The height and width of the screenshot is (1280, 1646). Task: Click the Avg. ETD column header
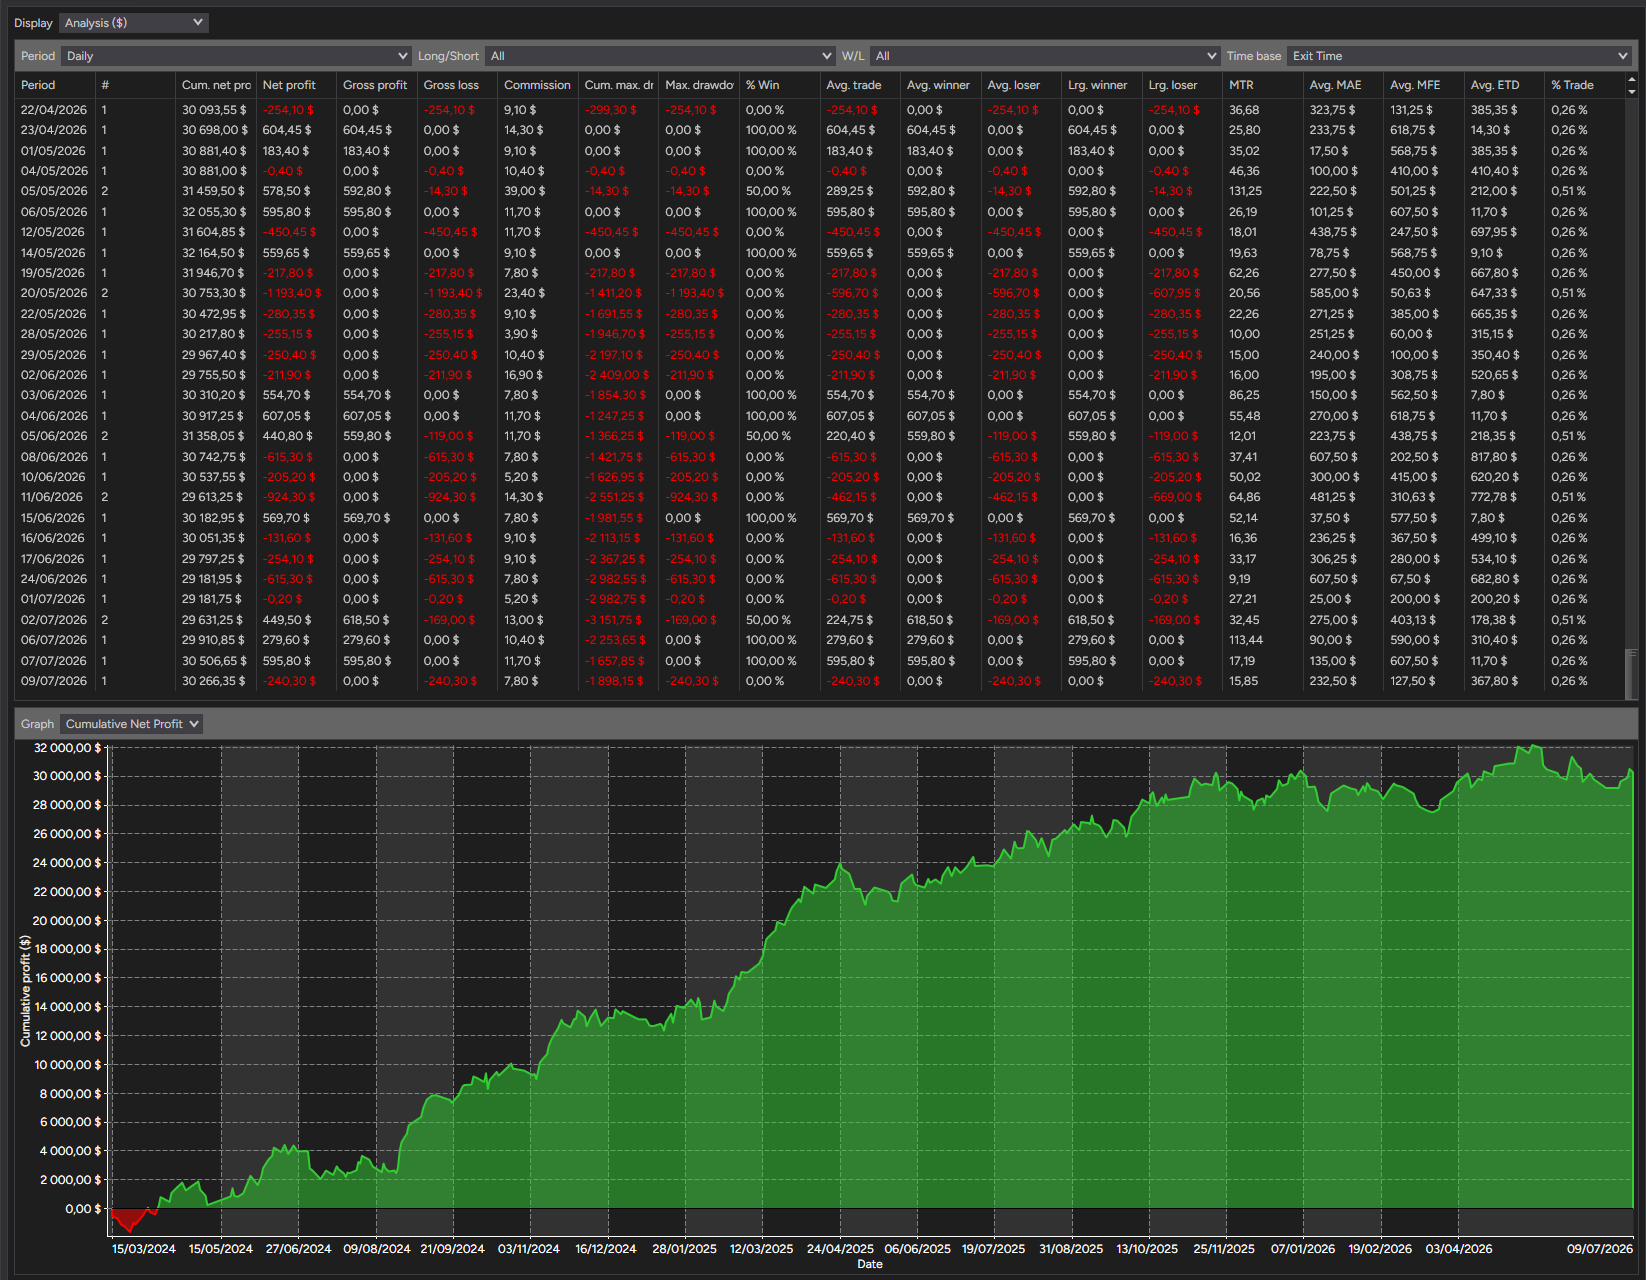click(x=1504, y=85)
